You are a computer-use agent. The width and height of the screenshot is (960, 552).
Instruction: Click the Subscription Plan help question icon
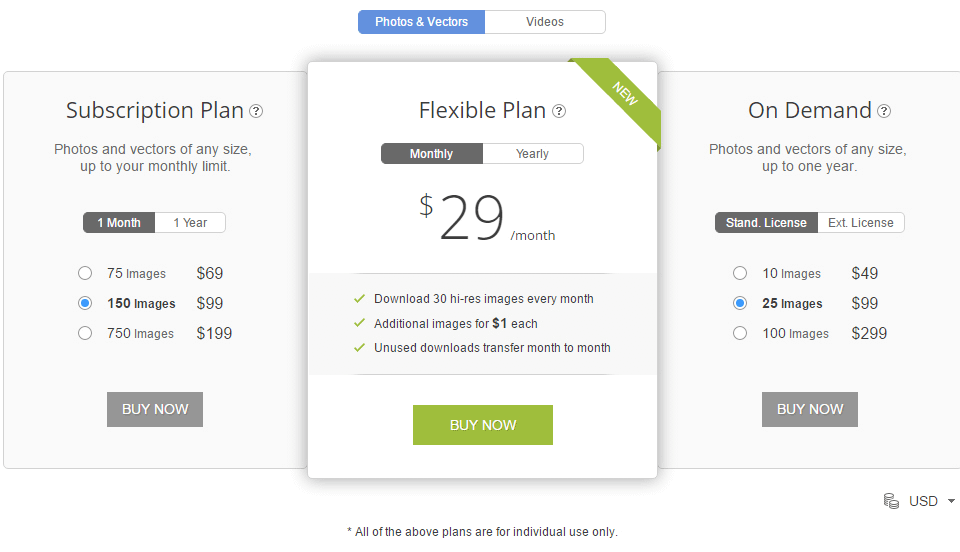pos(256,111)
